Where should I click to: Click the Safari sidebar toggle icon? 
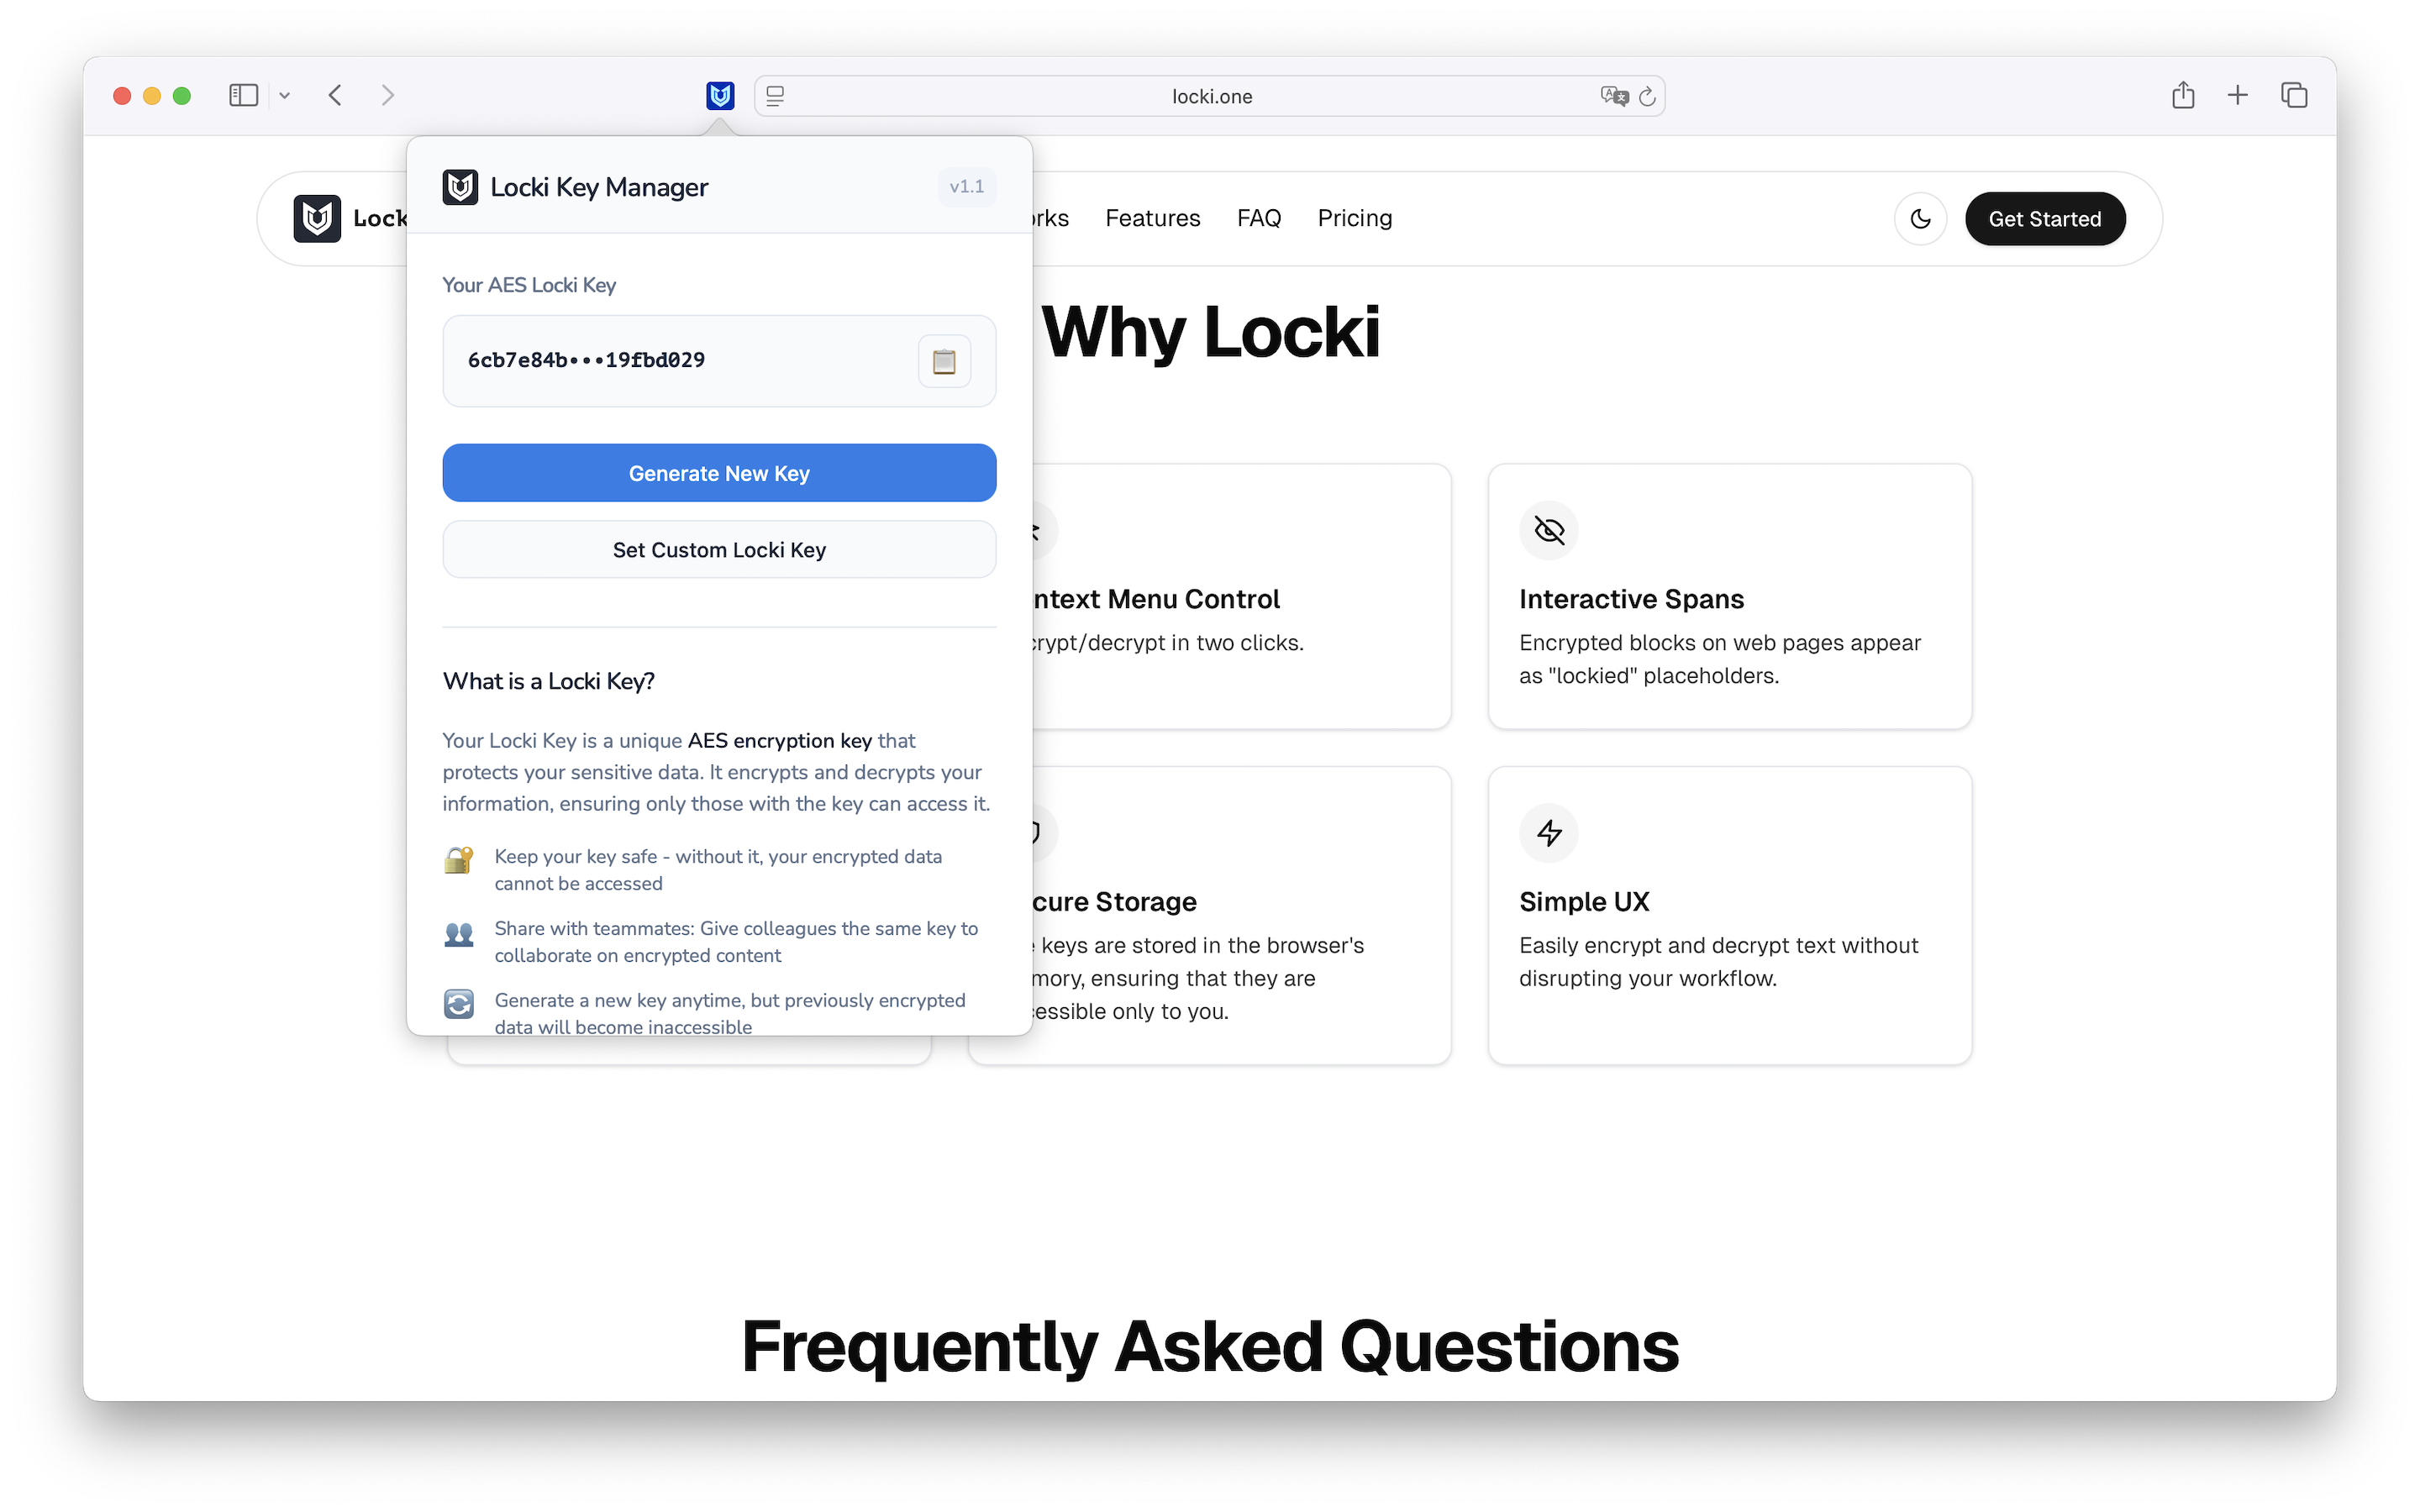pyautogui.click(x=243, y=96)
